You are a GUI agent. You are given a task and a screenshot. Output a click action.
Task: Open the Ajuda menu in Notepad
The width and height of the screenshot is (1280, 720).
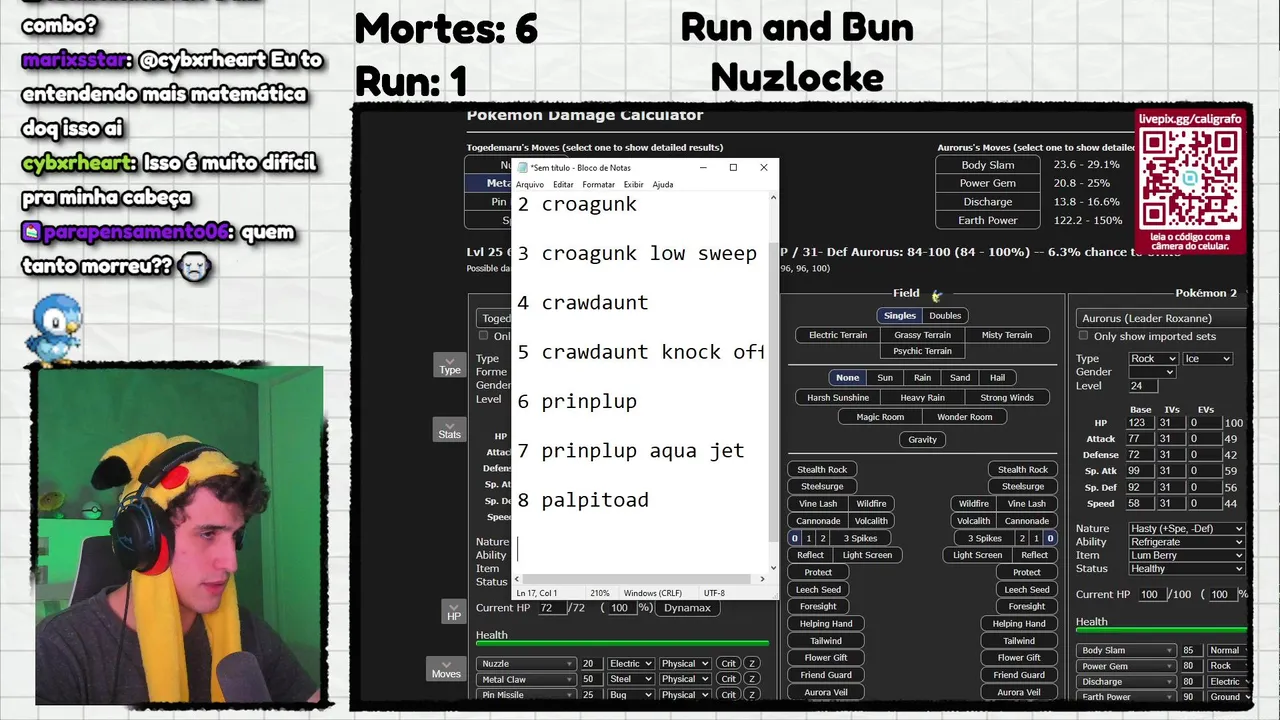click(x=663, y=185)
